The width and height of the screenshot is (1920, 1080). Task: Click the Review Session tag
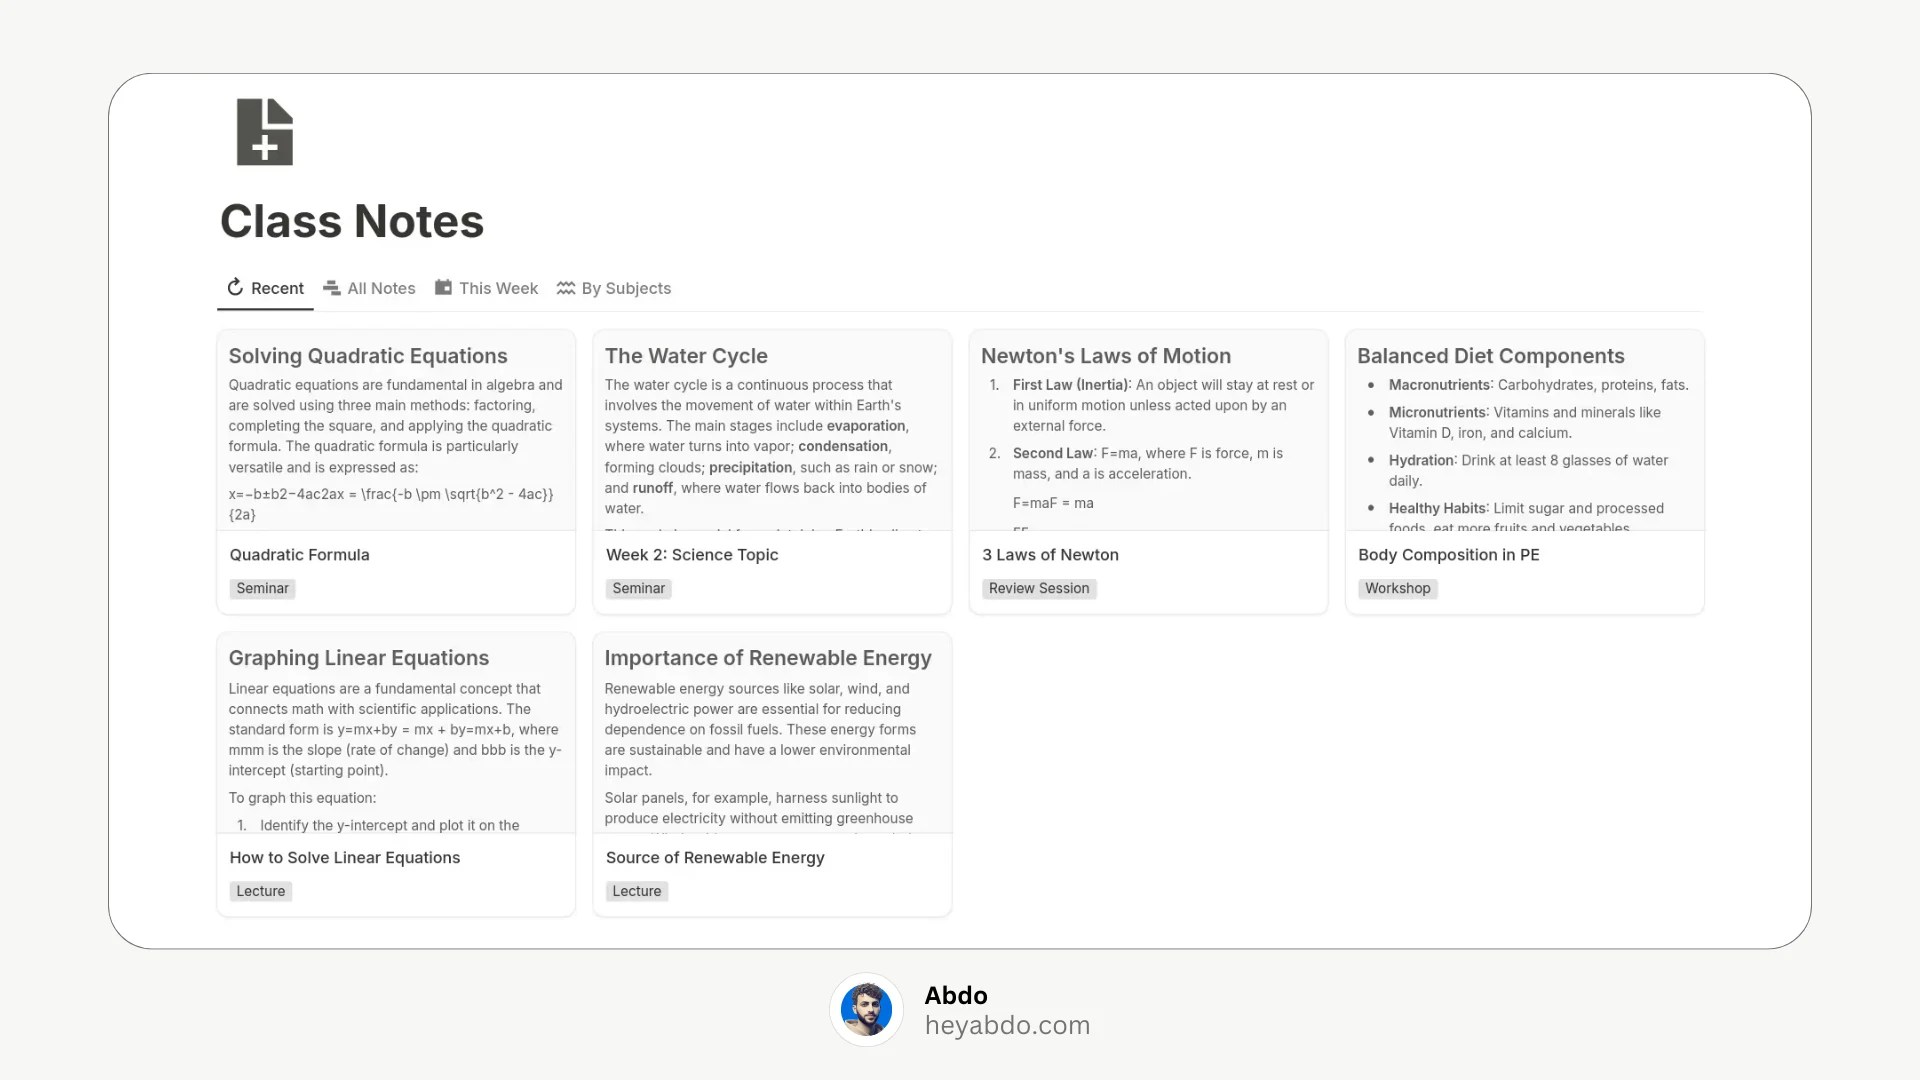tap(1039, 589)
